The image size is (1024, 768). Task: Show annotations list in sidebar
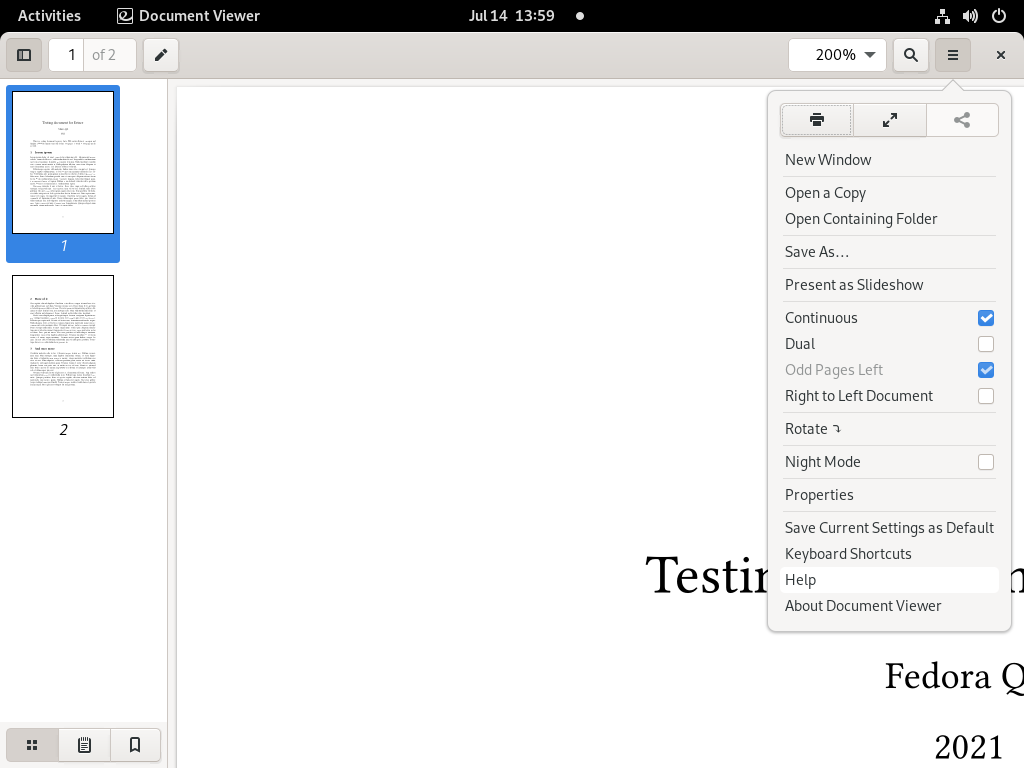84,745
